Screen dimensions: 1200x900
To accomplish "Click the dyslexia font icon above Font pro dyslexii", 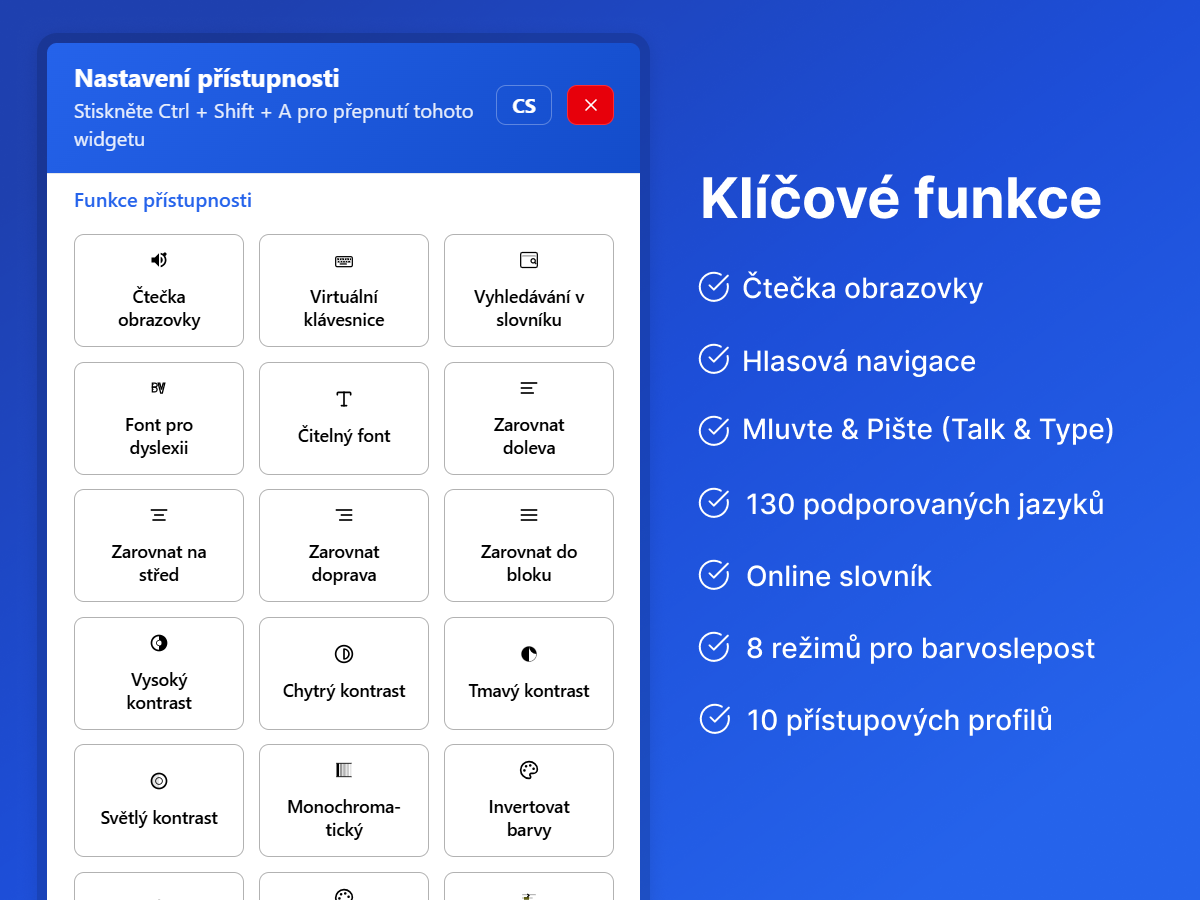I will [x=159, y=388].
